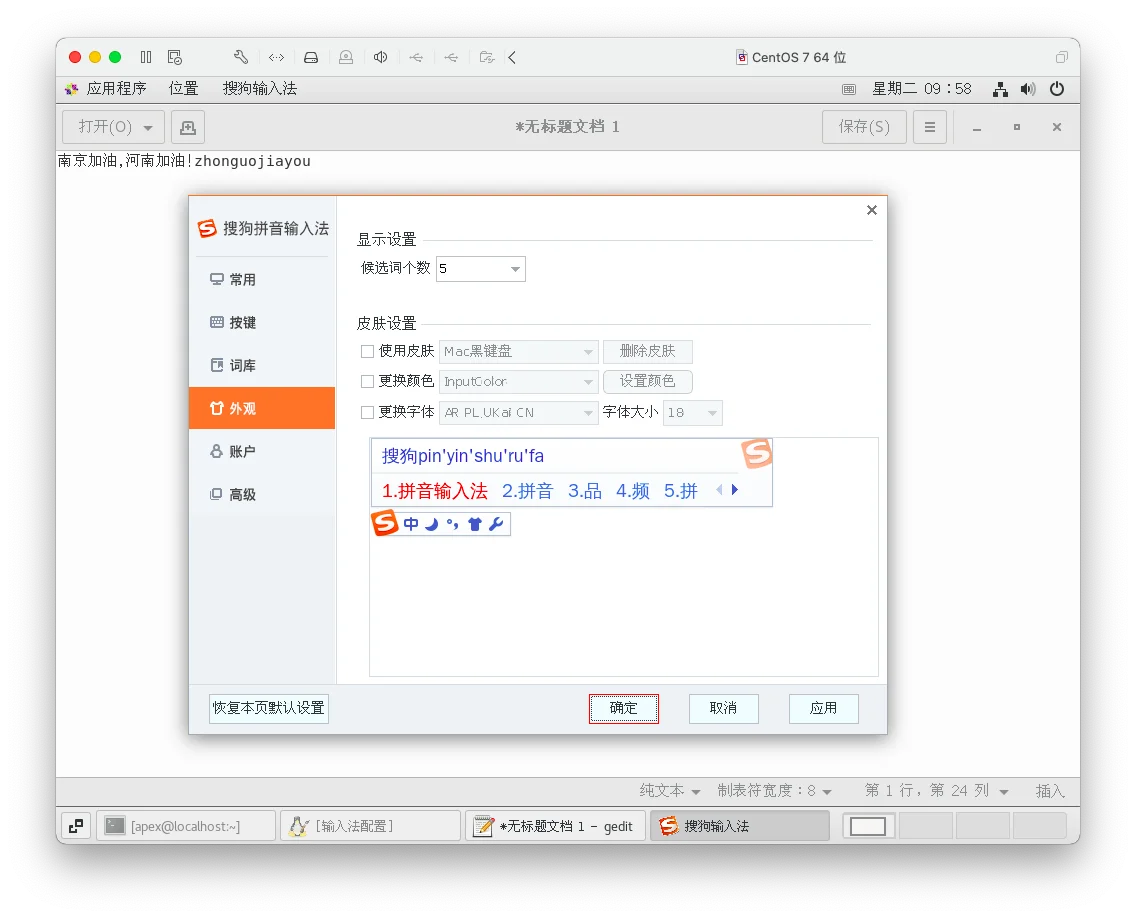Click the 确定 button

pos(624,709)
